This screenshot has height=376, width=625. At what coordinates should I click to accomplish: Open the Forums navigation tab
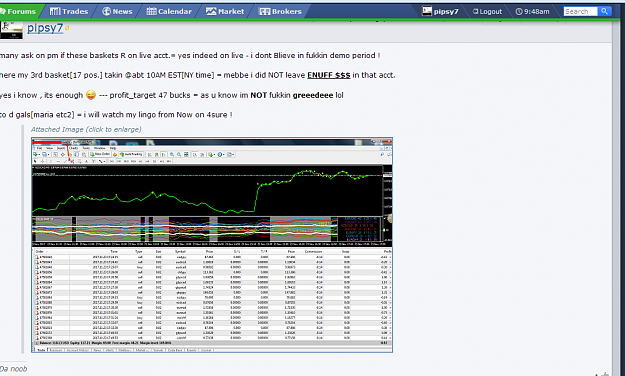(19, 12)
